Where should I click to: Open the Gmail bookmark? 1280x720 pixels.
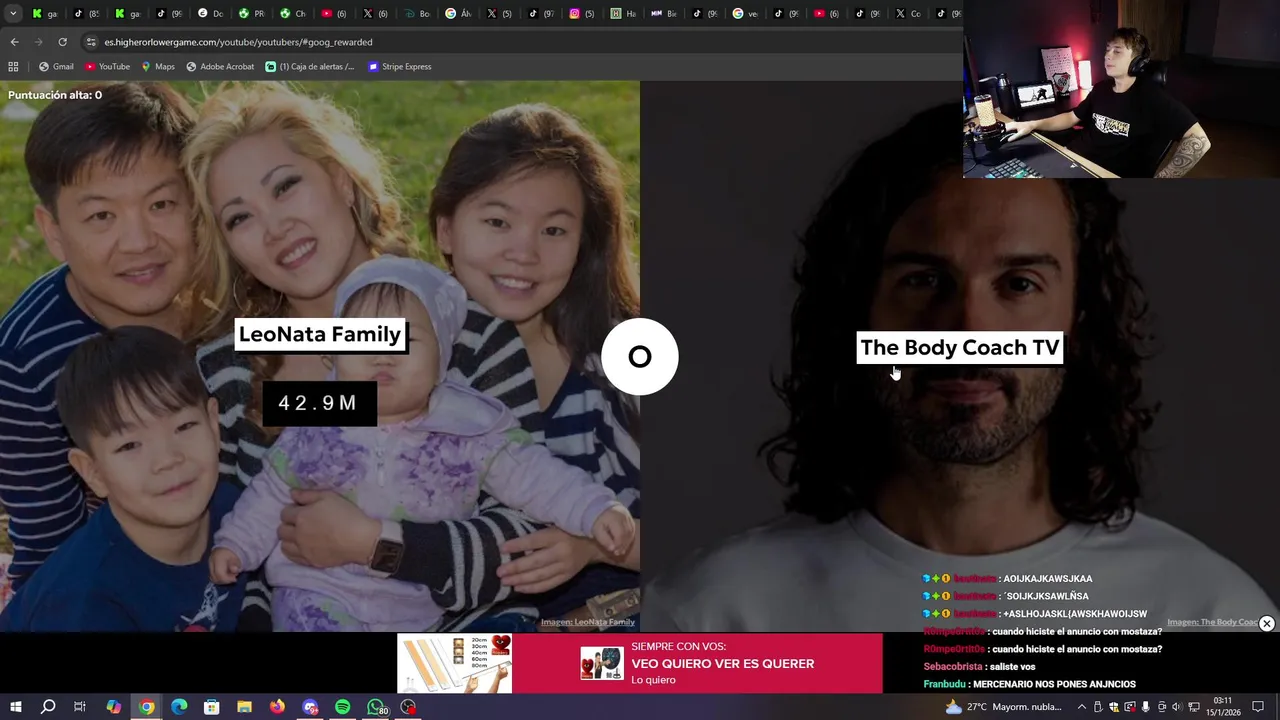pyautogui.click(x=56, y=67)
